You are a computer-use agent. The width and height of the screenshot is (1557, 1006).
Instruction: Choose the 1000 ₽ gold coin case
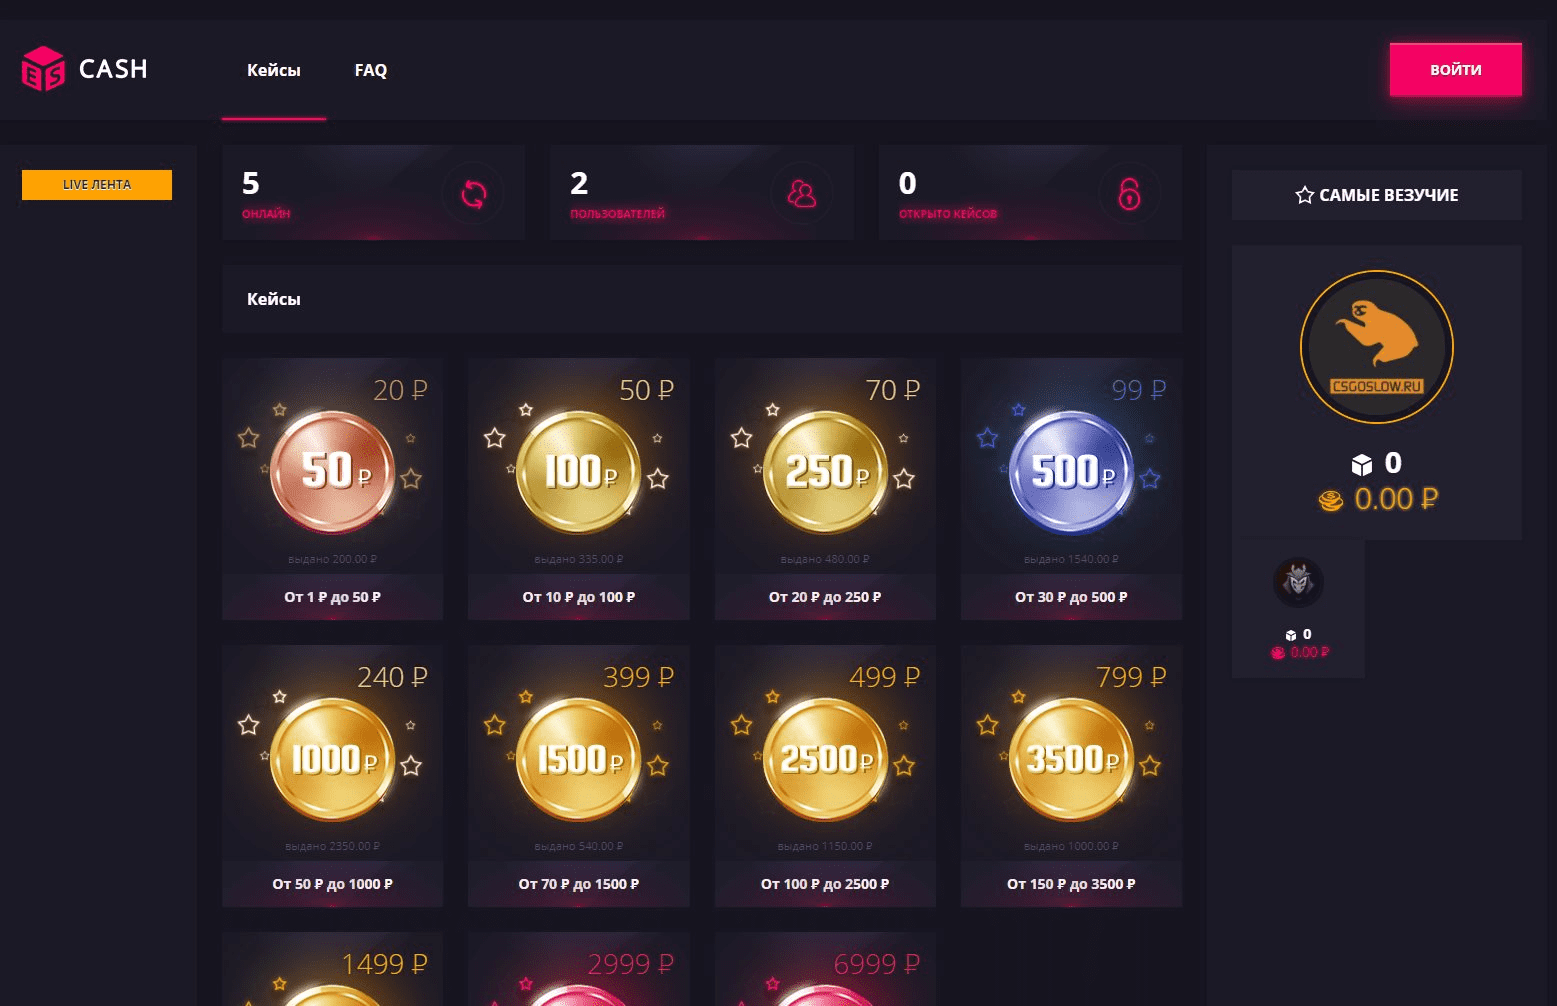tap(333, 759)
